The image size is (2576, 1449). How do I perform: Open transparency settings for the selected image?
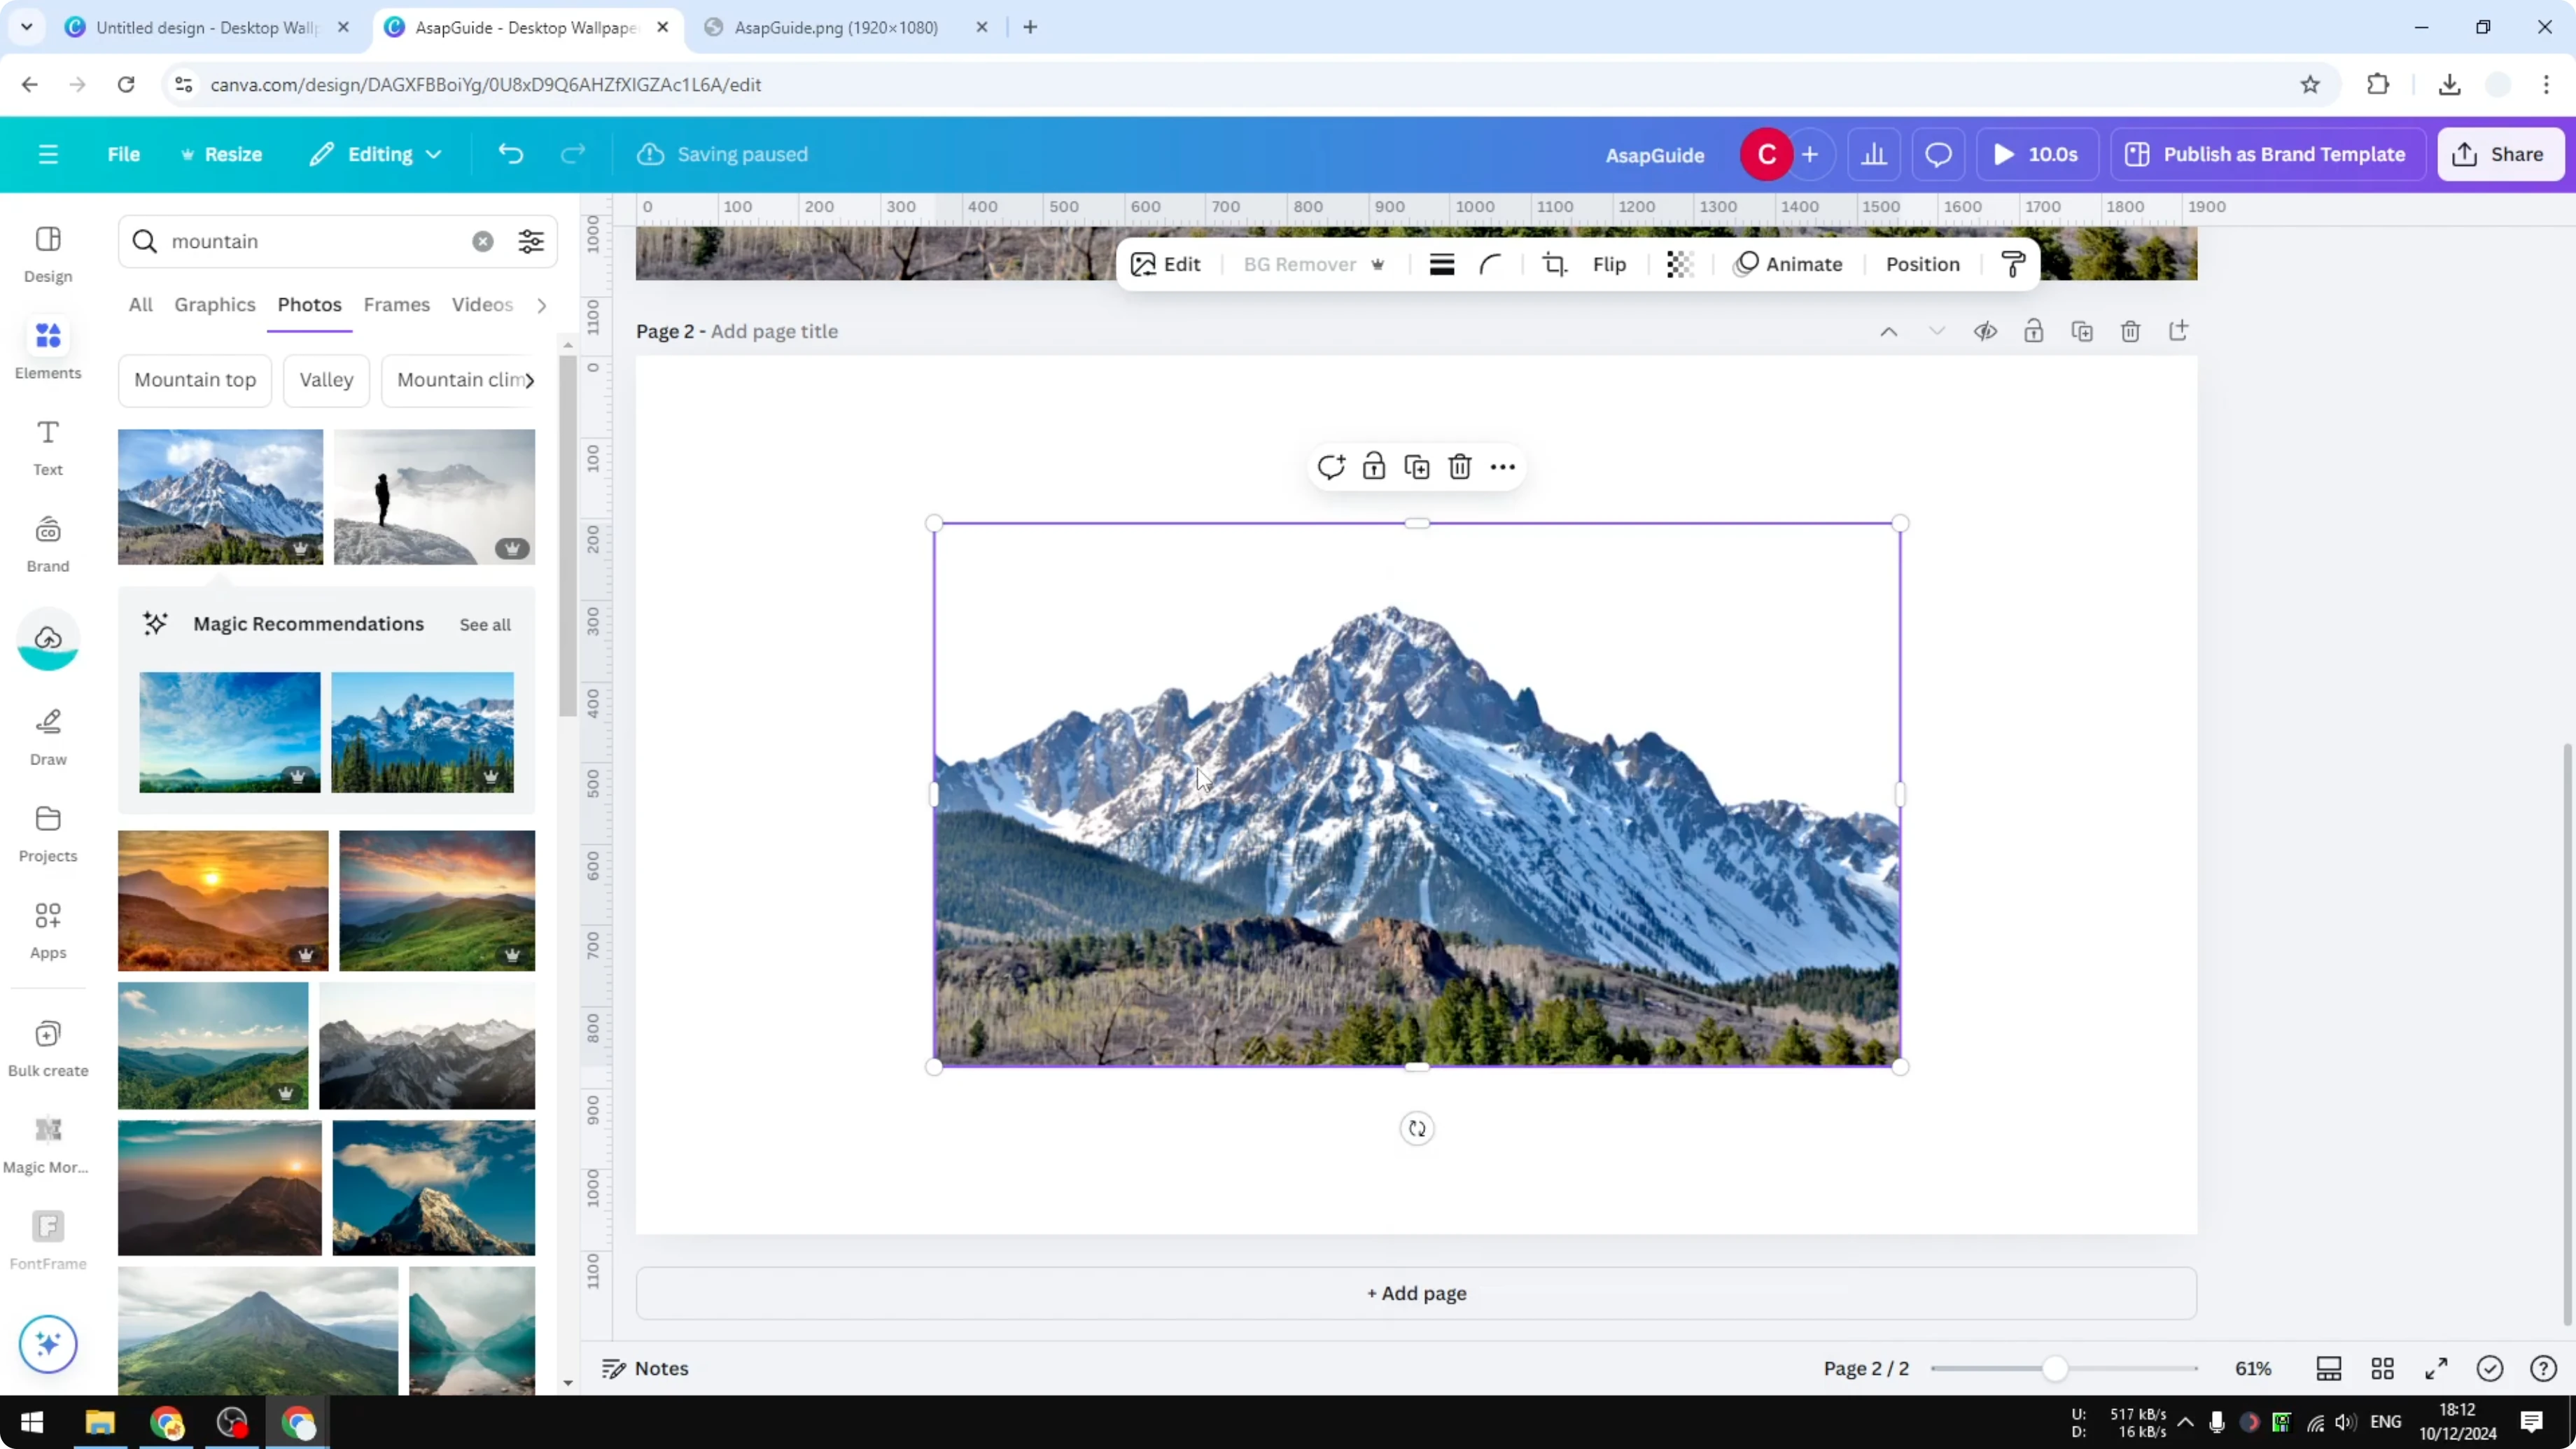coord(1679,264)
